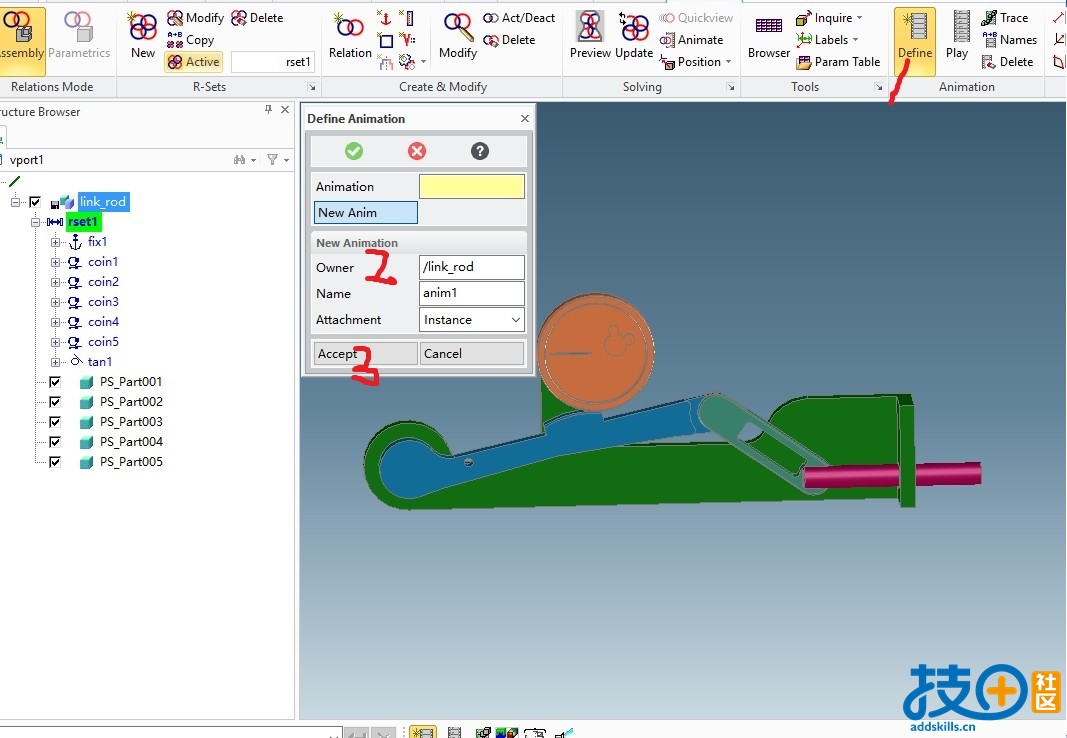Select the new square relation icon
The height and width of the screenshot is (738, 1067).
click(385, 40)
